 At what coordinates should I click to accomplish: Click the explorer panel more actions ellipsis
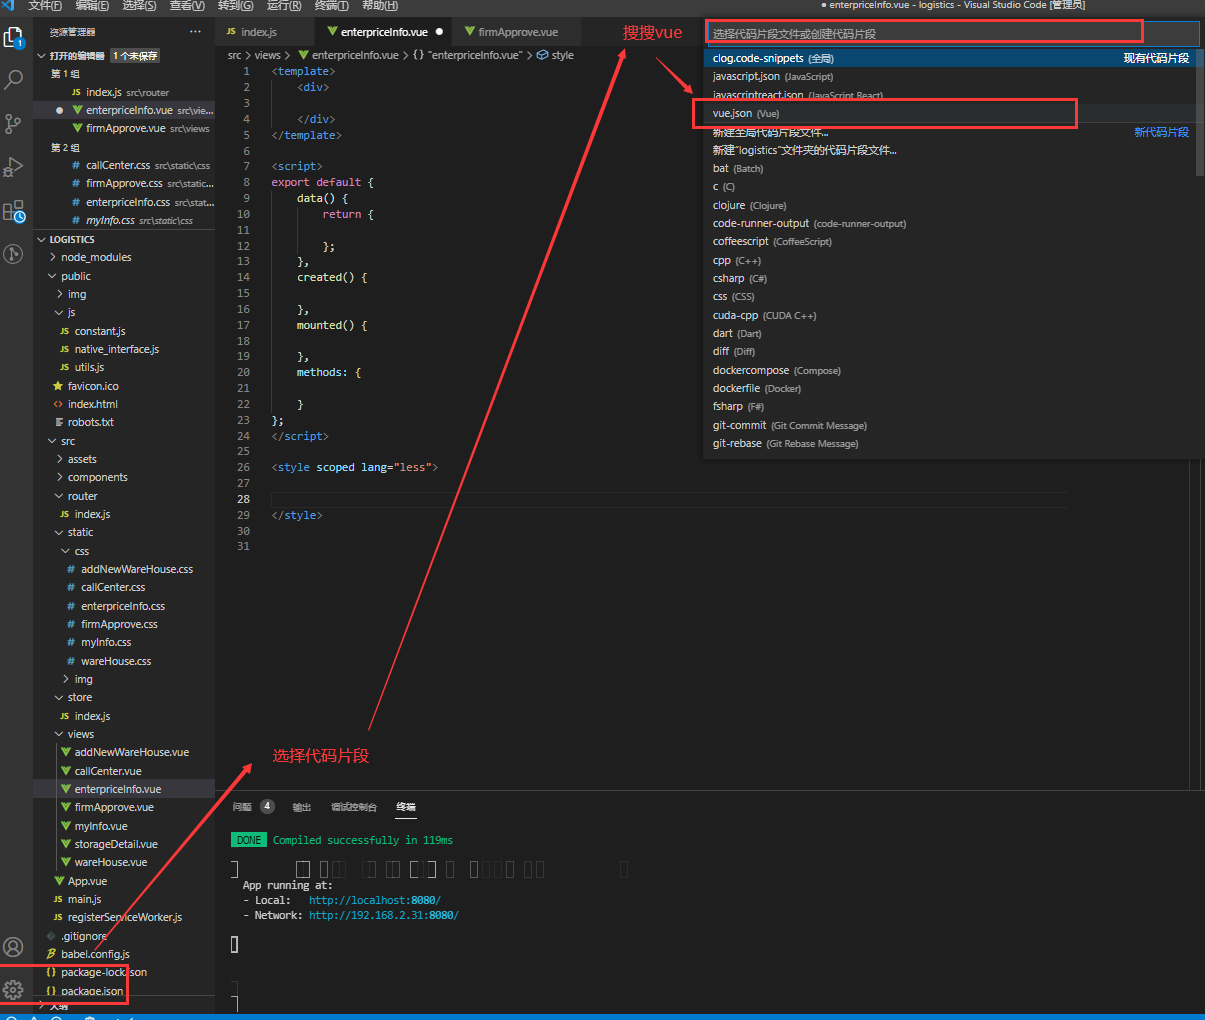tap(195, 32)
